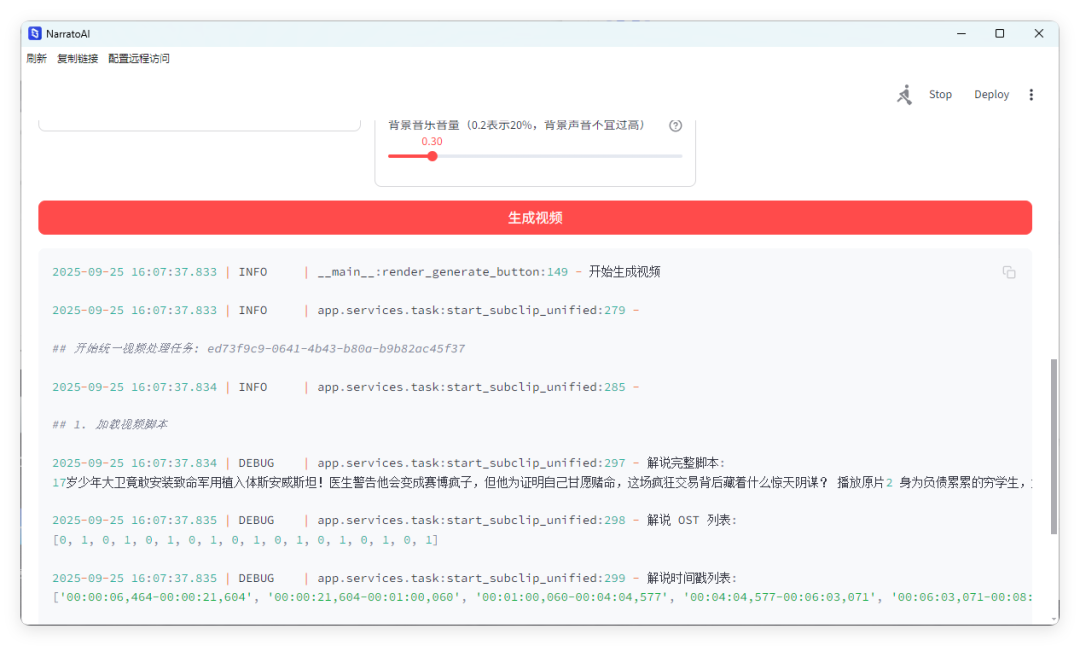Image resolution: width=1080 pixels, height=646 pixels.
Task: Click the running-person status icon
Action: pyautogui.click(x=905, y=95)
